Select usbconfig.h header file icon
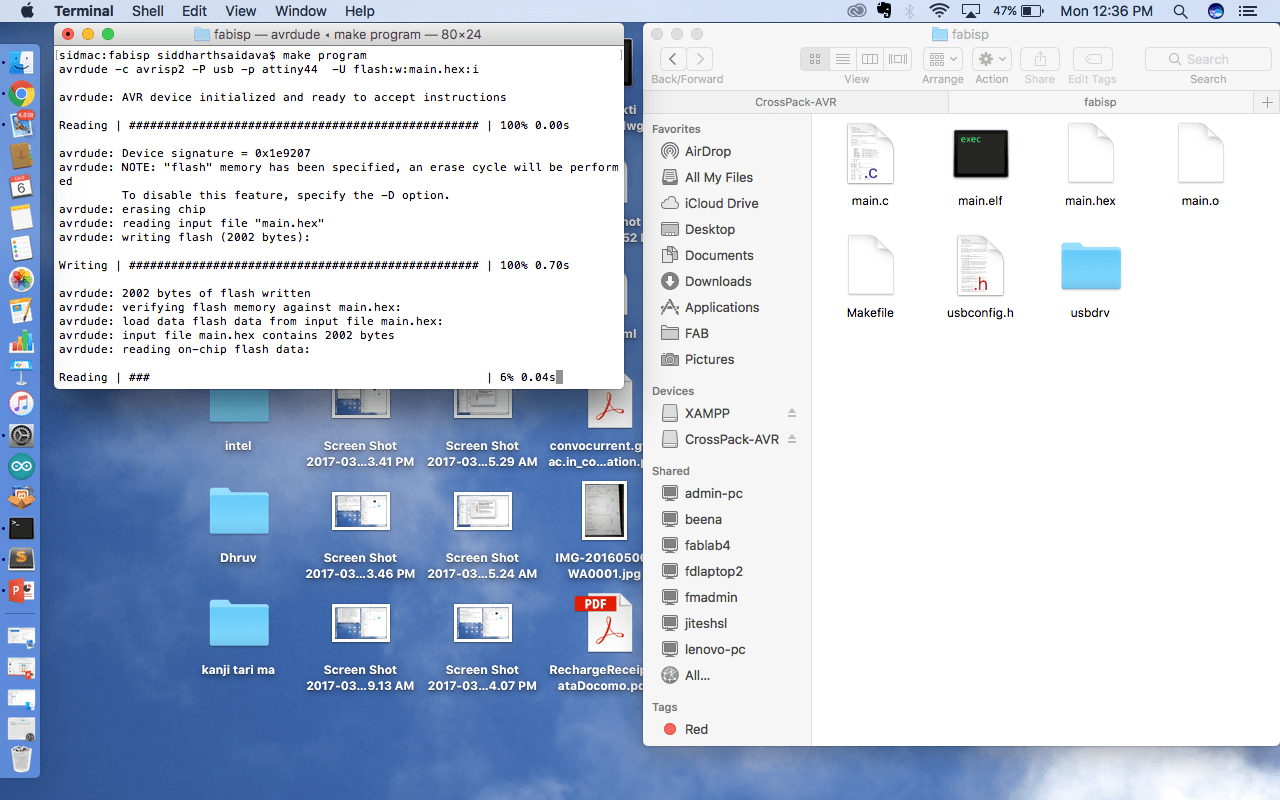 tap(980, 266)
